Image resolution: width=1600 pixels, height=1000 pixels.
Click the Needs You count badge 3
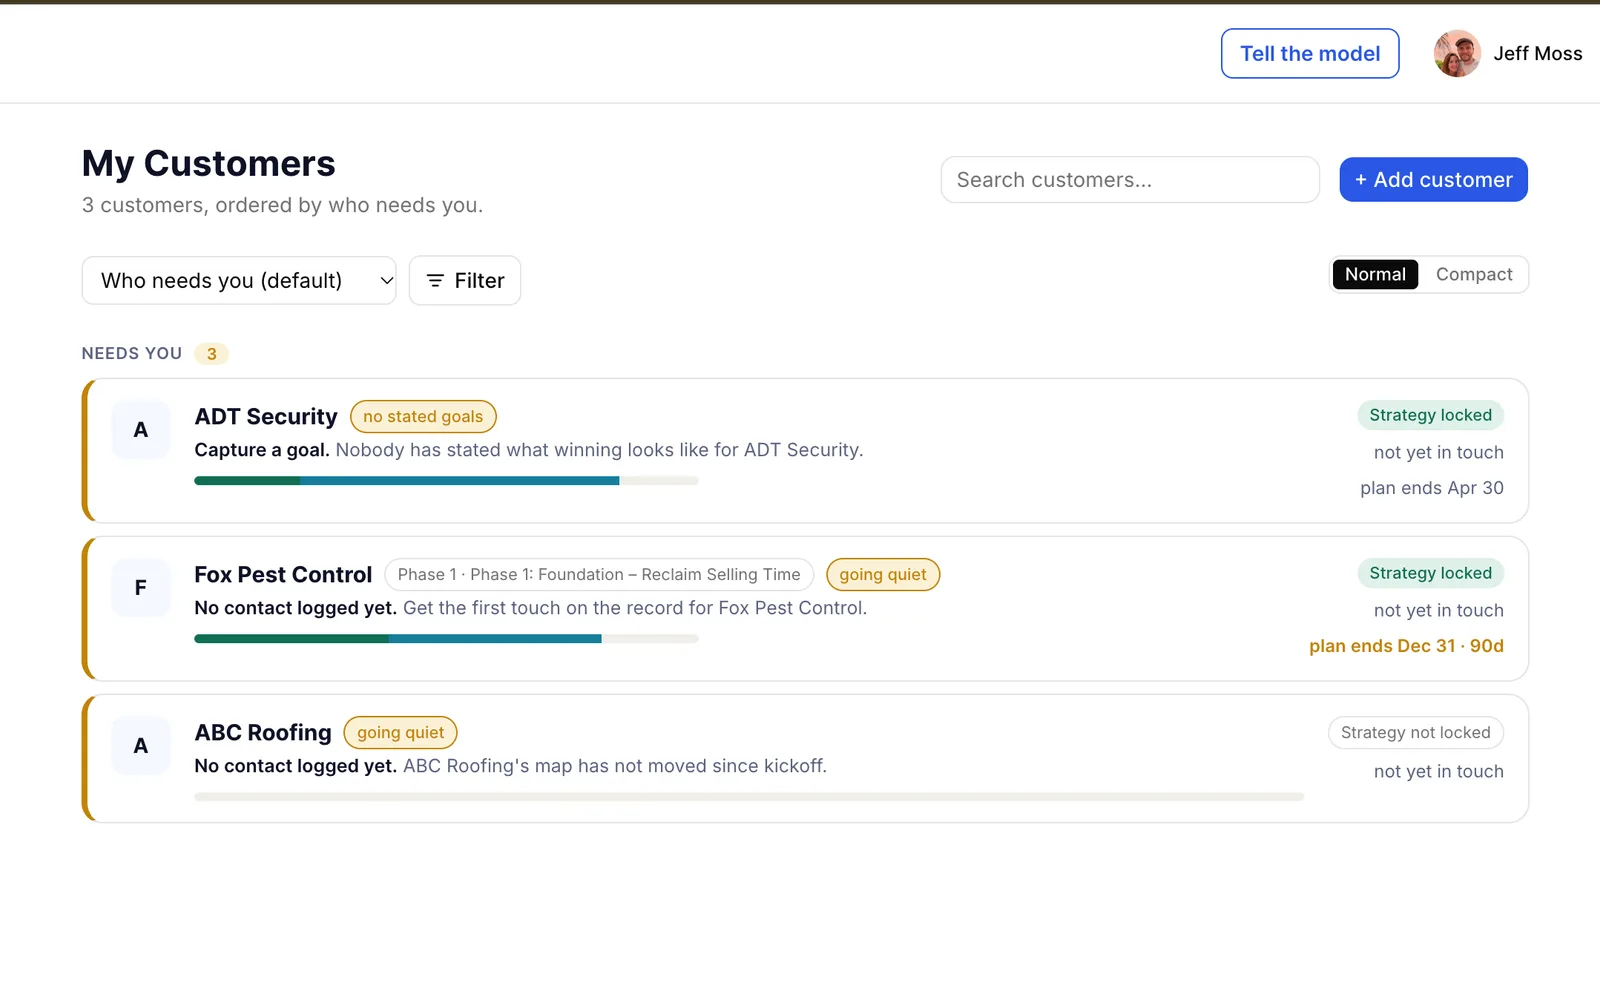pos(211,354)
